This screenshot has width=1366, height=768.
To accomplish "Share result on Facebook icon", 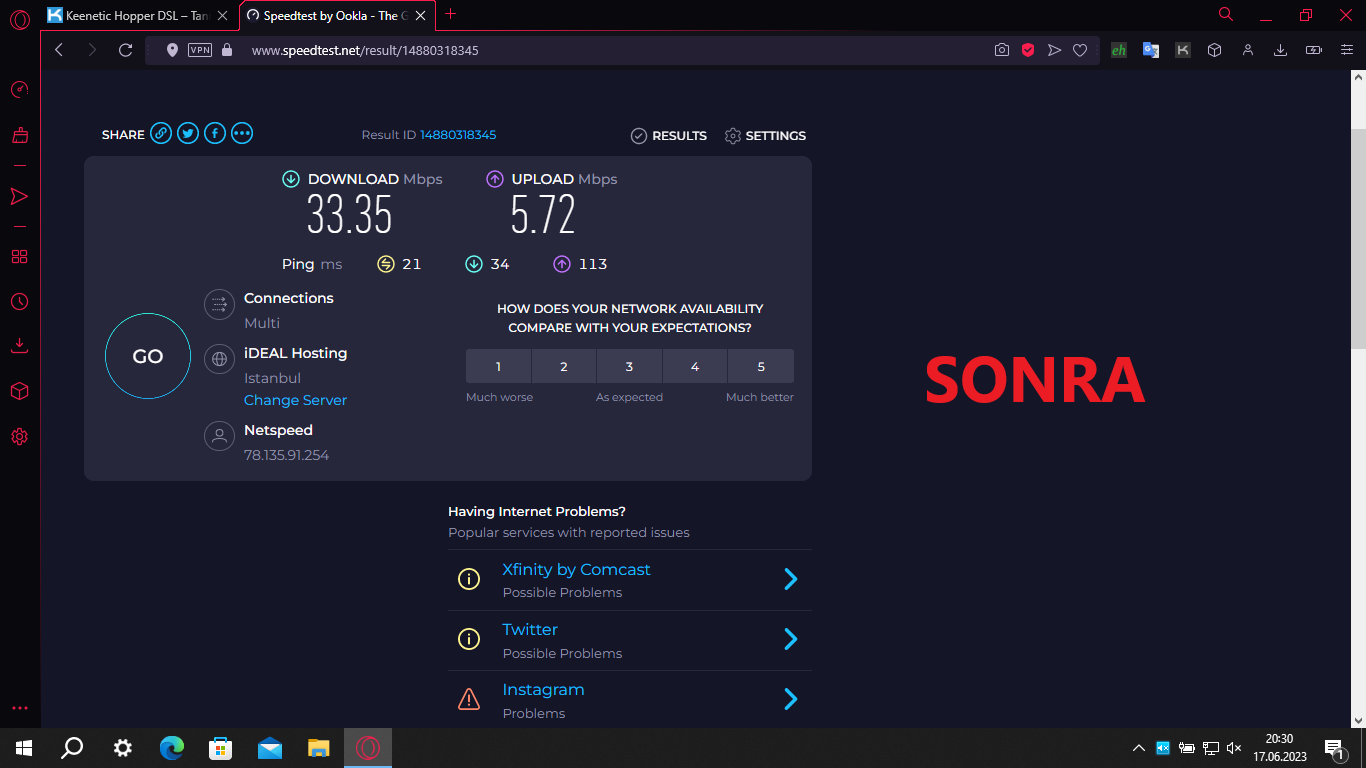I will 215,133.
